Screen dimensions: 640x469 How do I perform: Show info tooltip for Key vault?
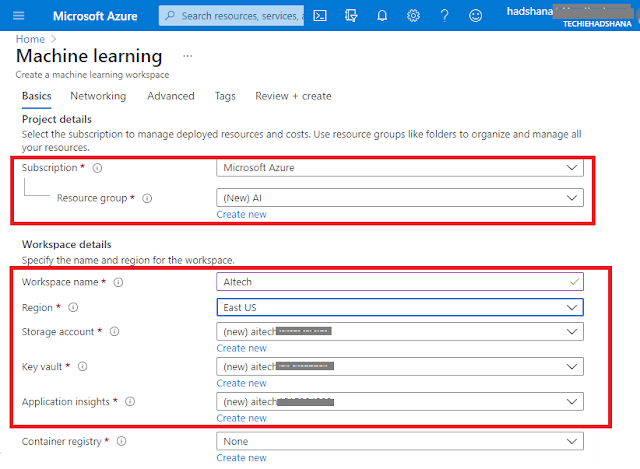(x=82, y=367)
